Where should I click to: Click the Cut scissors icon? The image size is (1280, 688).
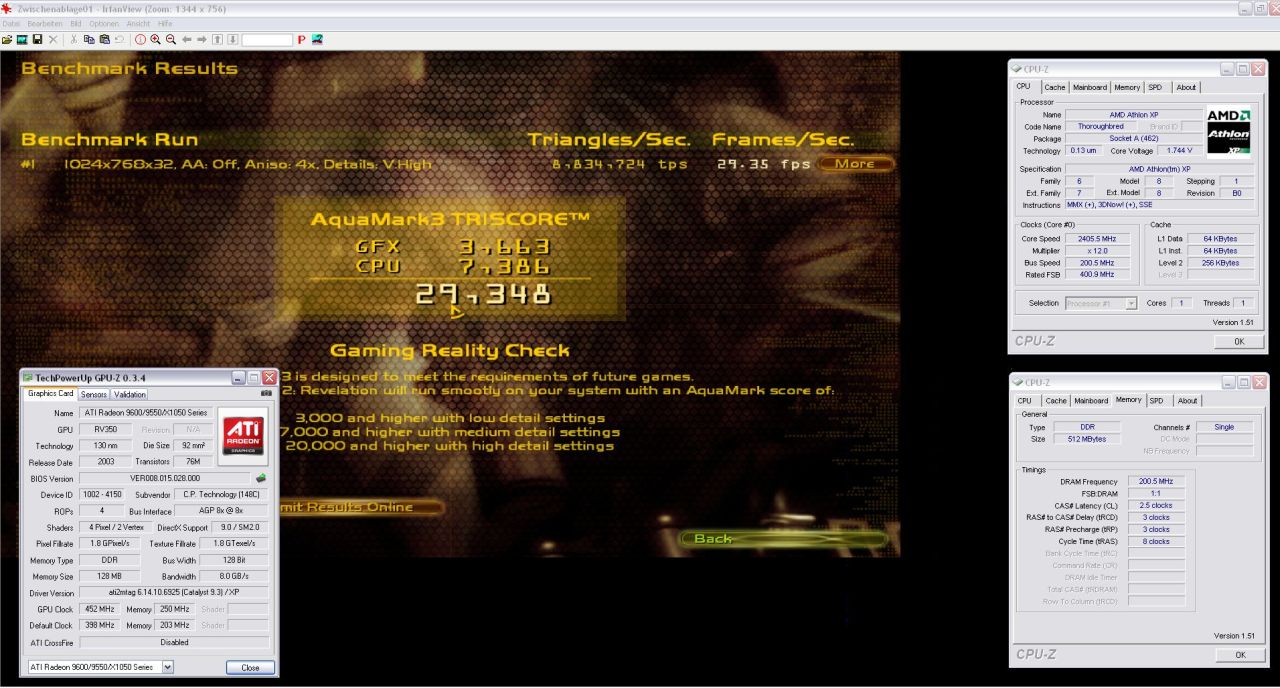pyautogui.click(x=74, y=39)
